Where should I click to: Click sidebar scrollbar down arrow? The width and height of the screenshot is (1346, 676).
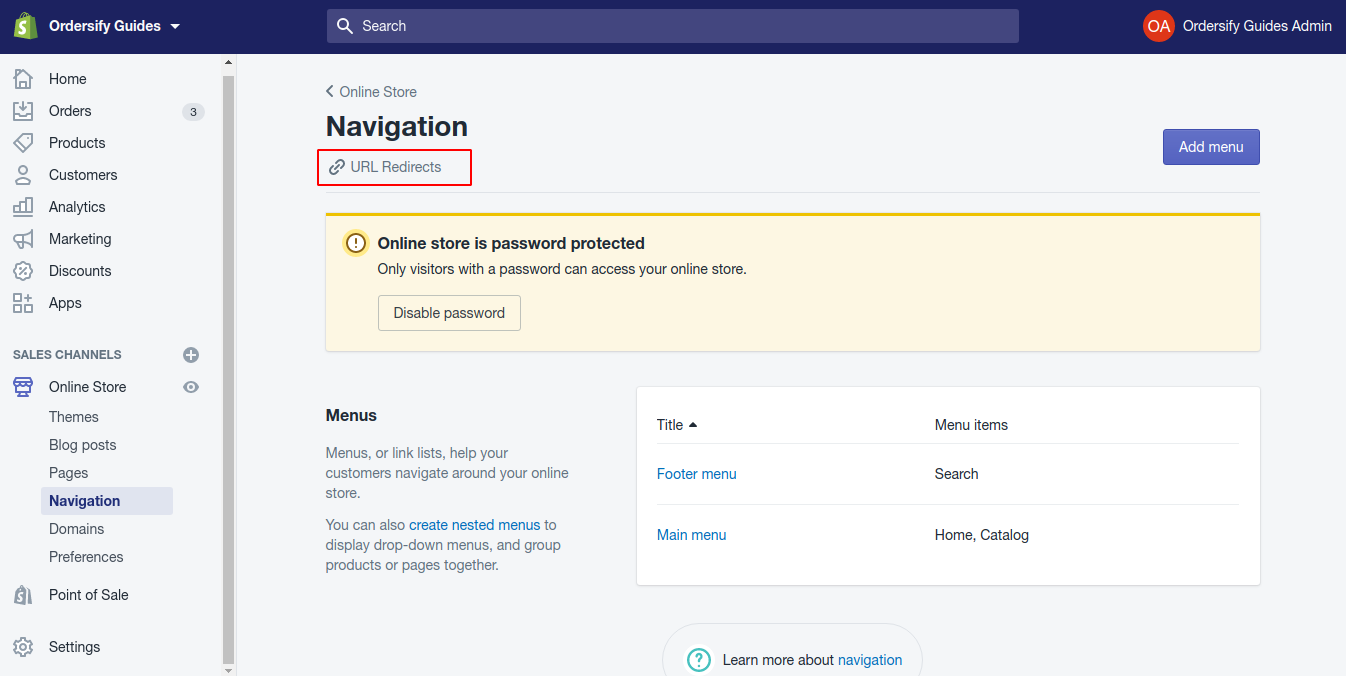tap(228, 670)
